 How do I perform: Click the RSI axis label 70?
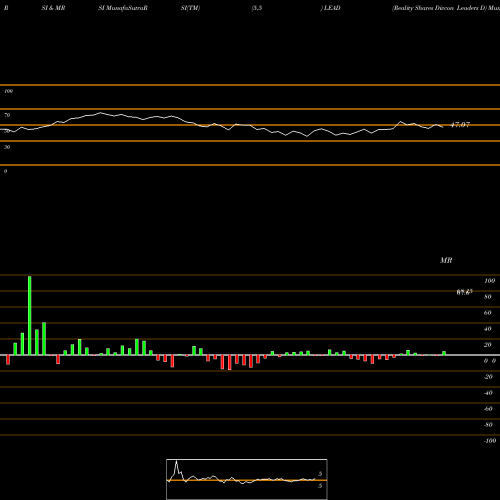[x=7, y=115]
